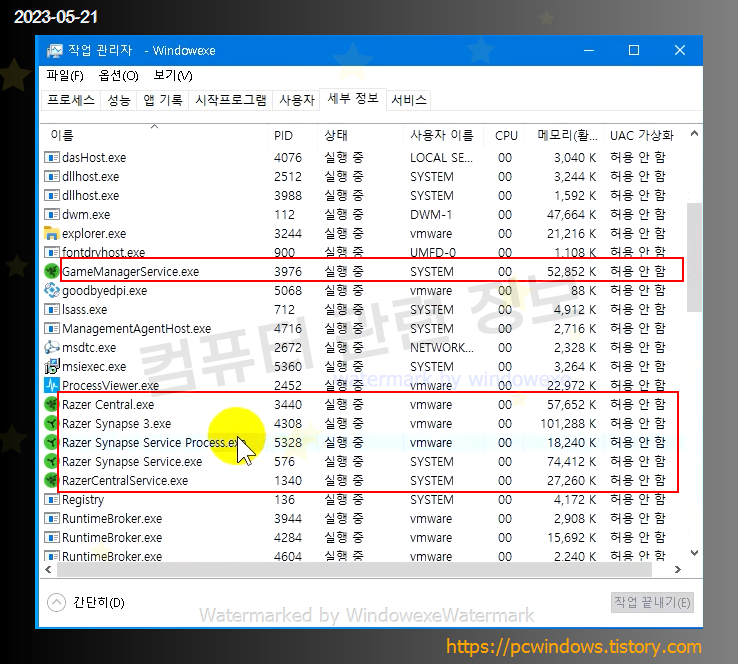This screenshot has width=738, height=664.
Task: Click memory value 101,288 K
Action: coord(568,424)
